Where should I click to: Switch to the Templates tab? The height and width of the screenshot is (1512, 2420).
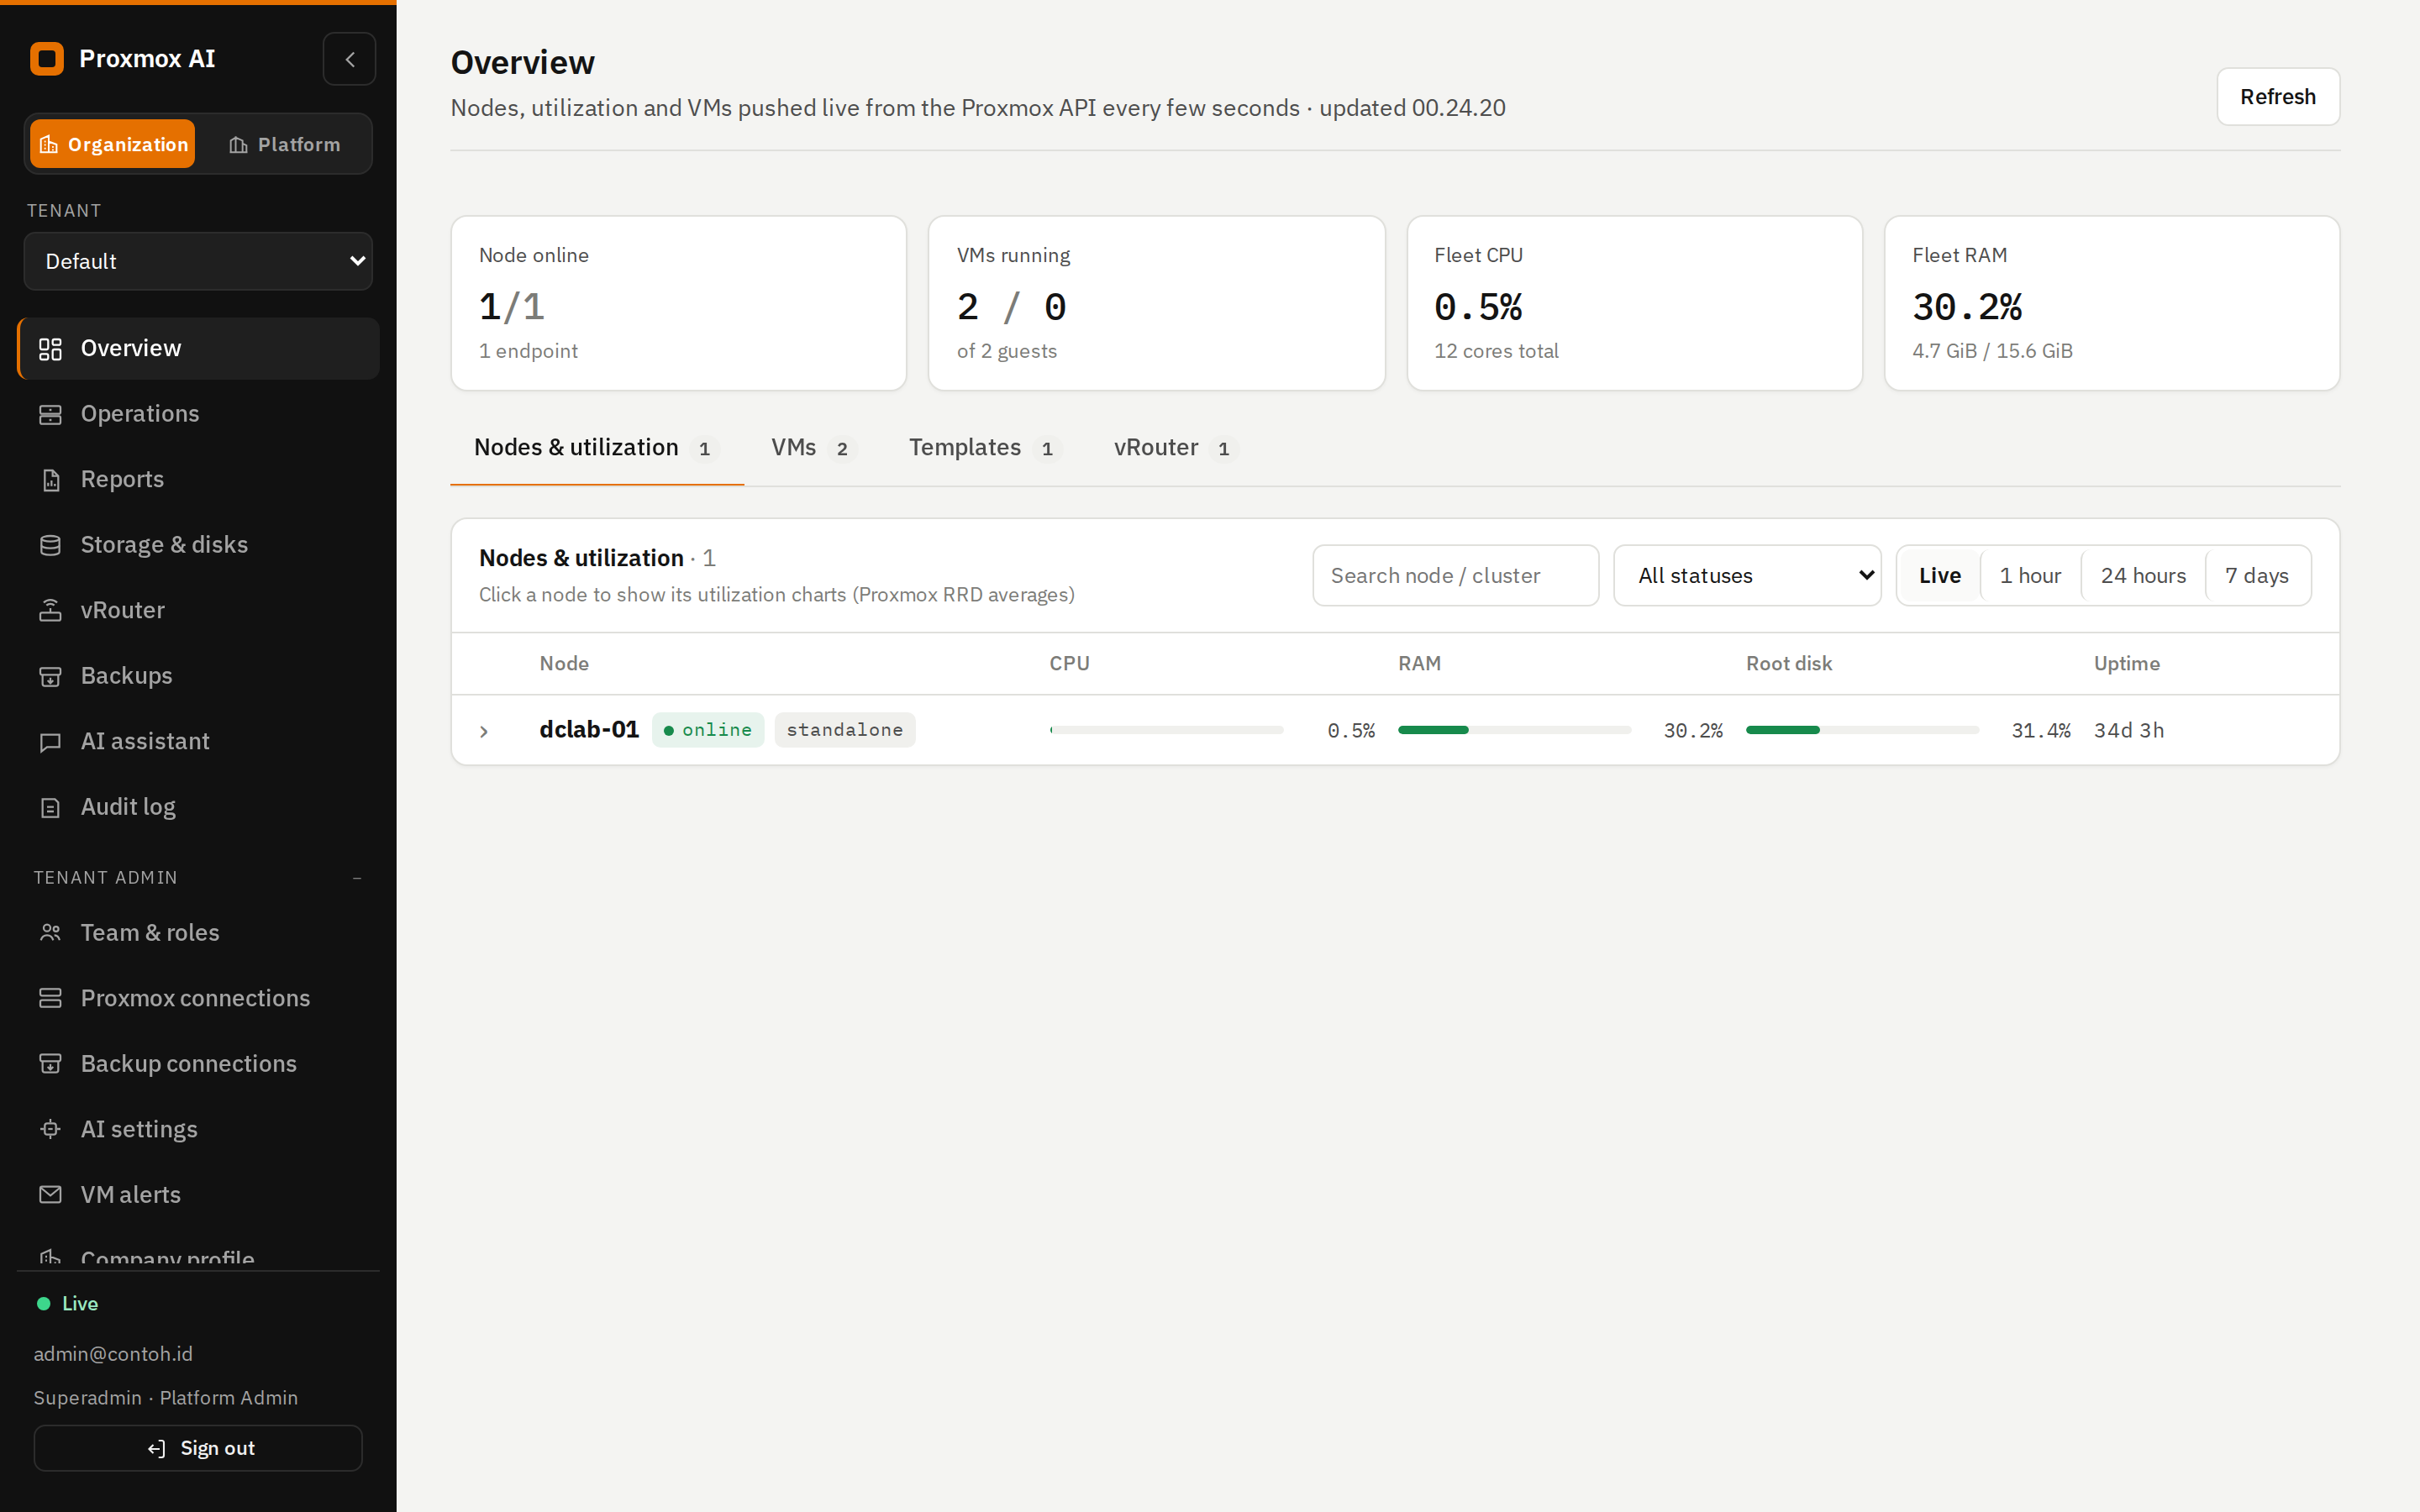[x=984, y=448]
